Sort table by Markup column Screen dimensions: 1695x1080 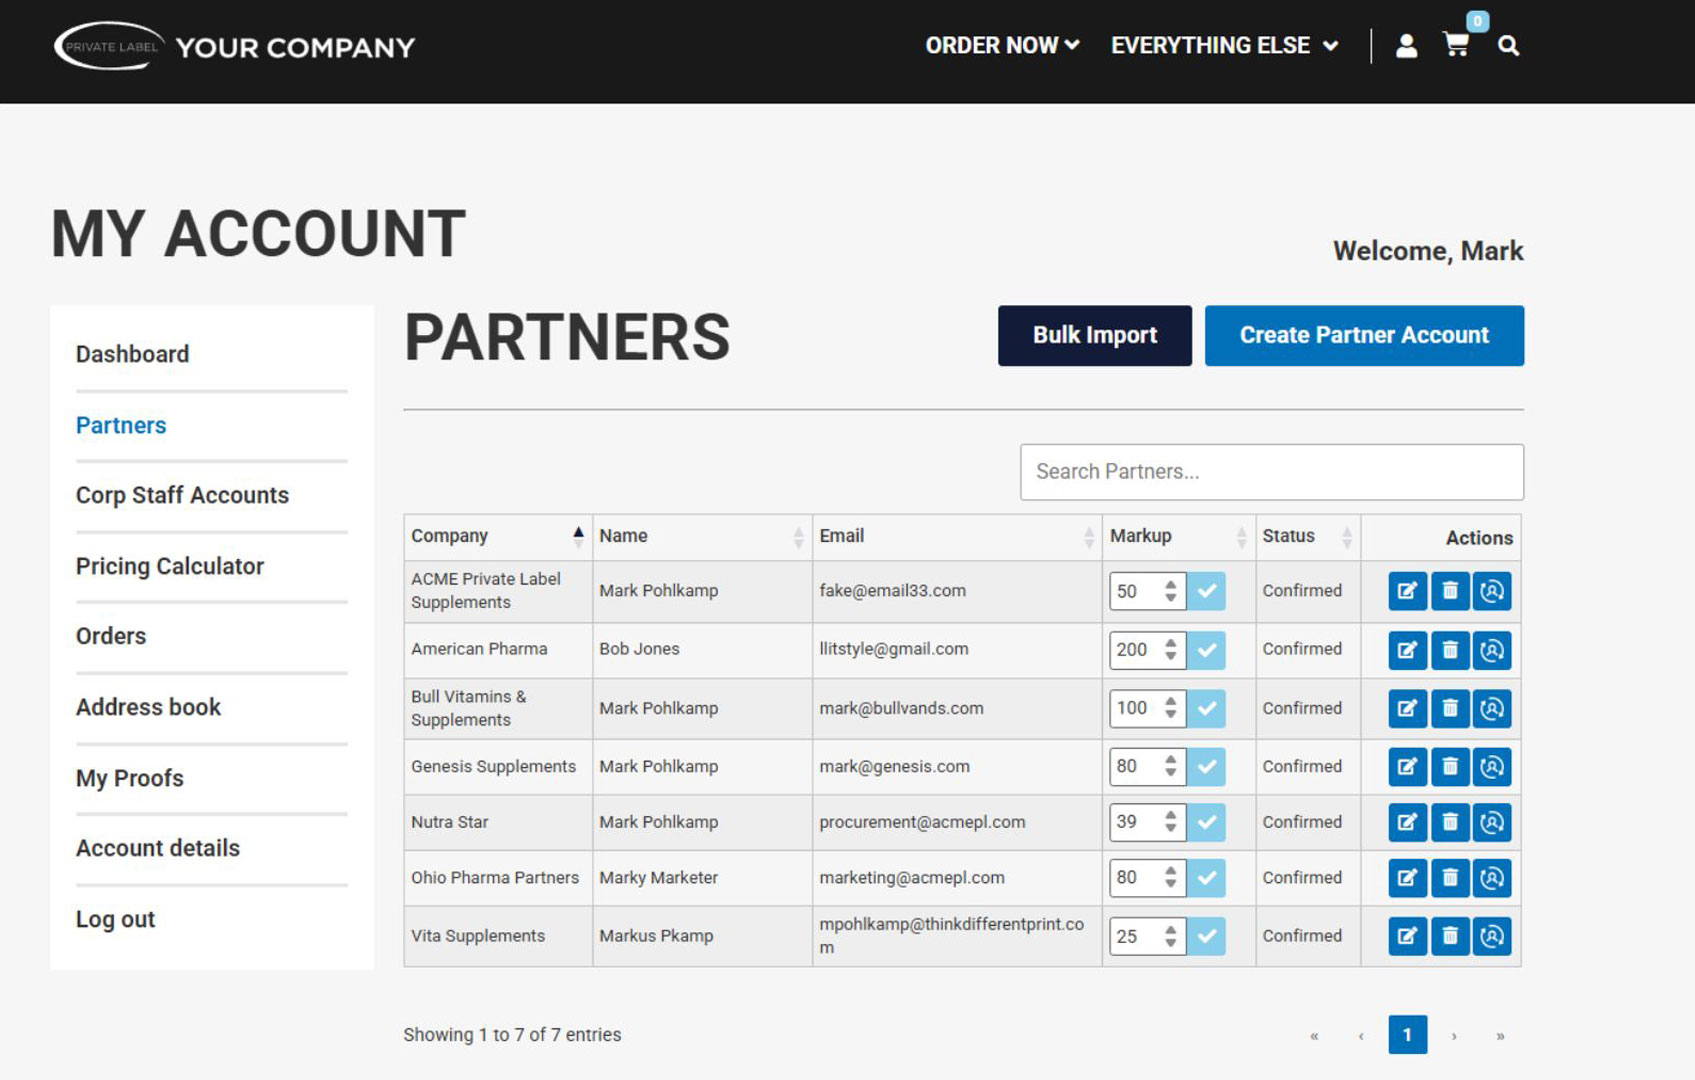click(x=1178, y=537)
